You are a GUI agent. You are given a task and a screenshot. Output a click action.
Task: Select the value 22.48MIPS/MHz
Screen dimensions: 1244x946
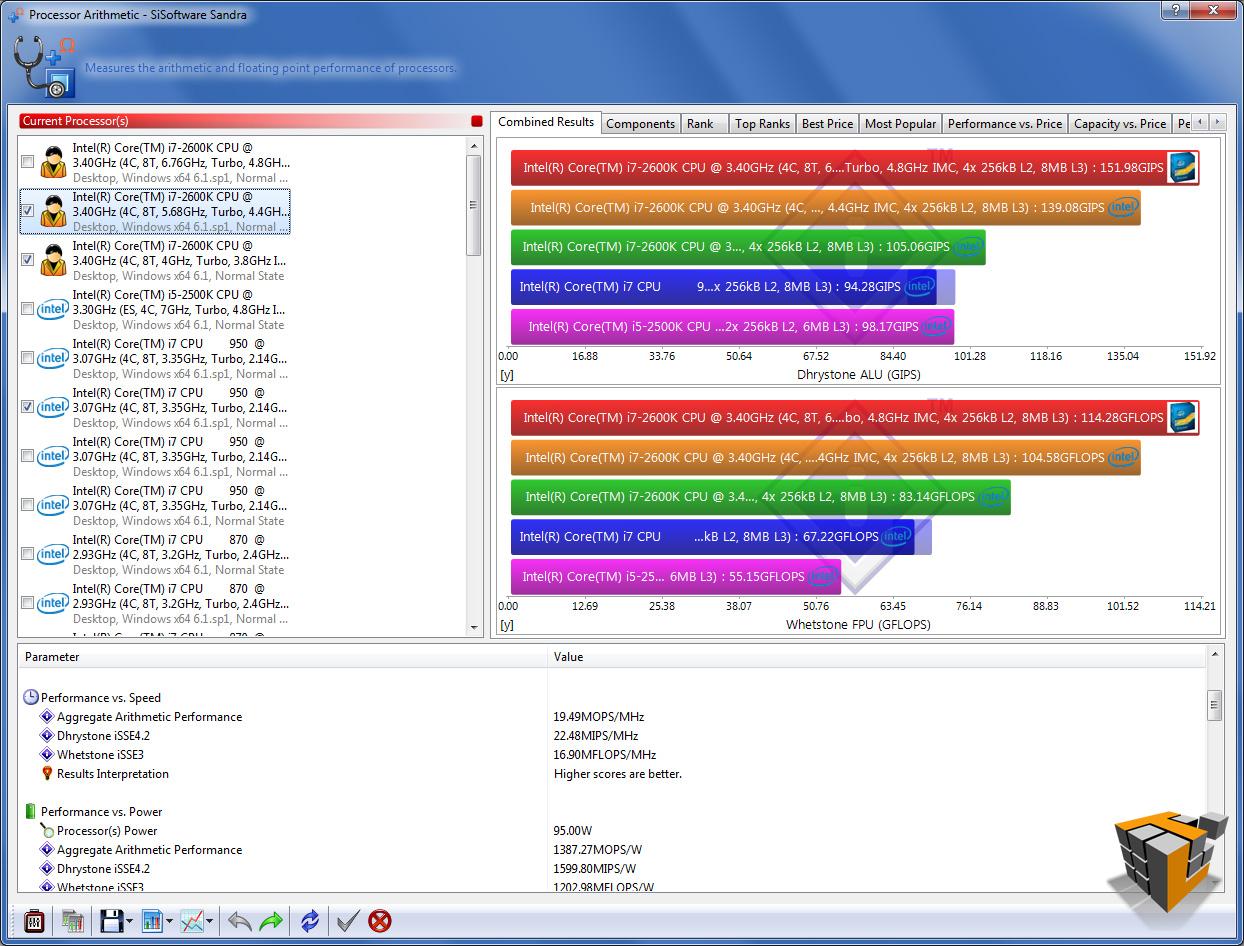(595, 736)
